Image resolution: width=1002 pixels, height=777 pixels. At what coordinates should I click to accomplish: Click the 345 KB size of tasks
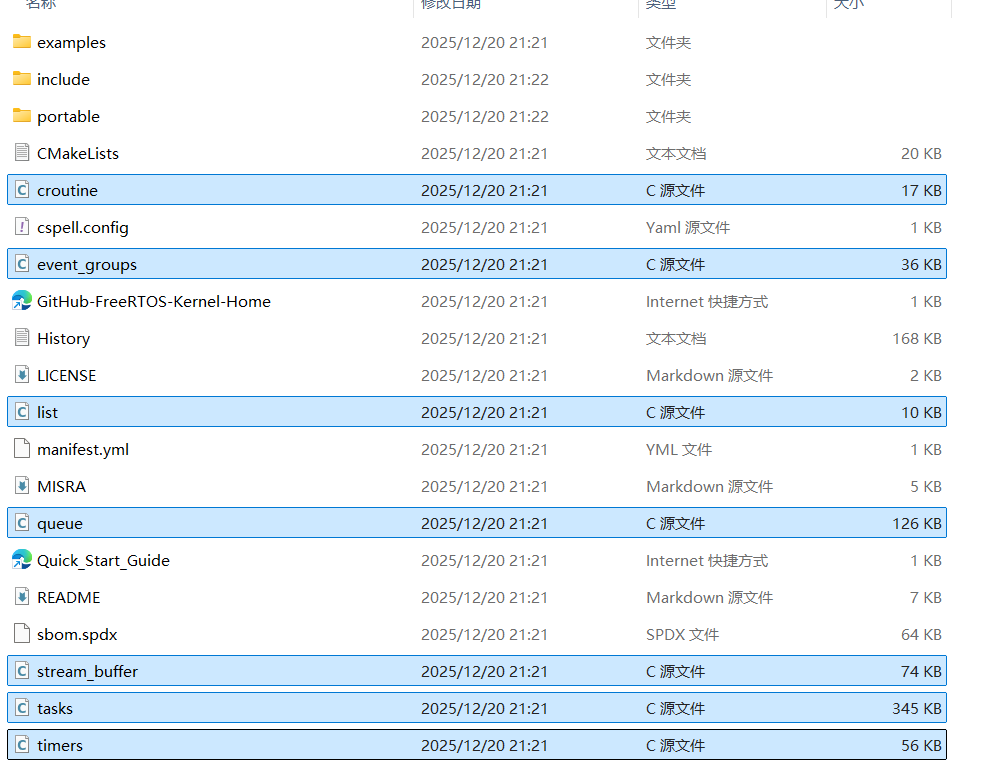pos(917,709)
